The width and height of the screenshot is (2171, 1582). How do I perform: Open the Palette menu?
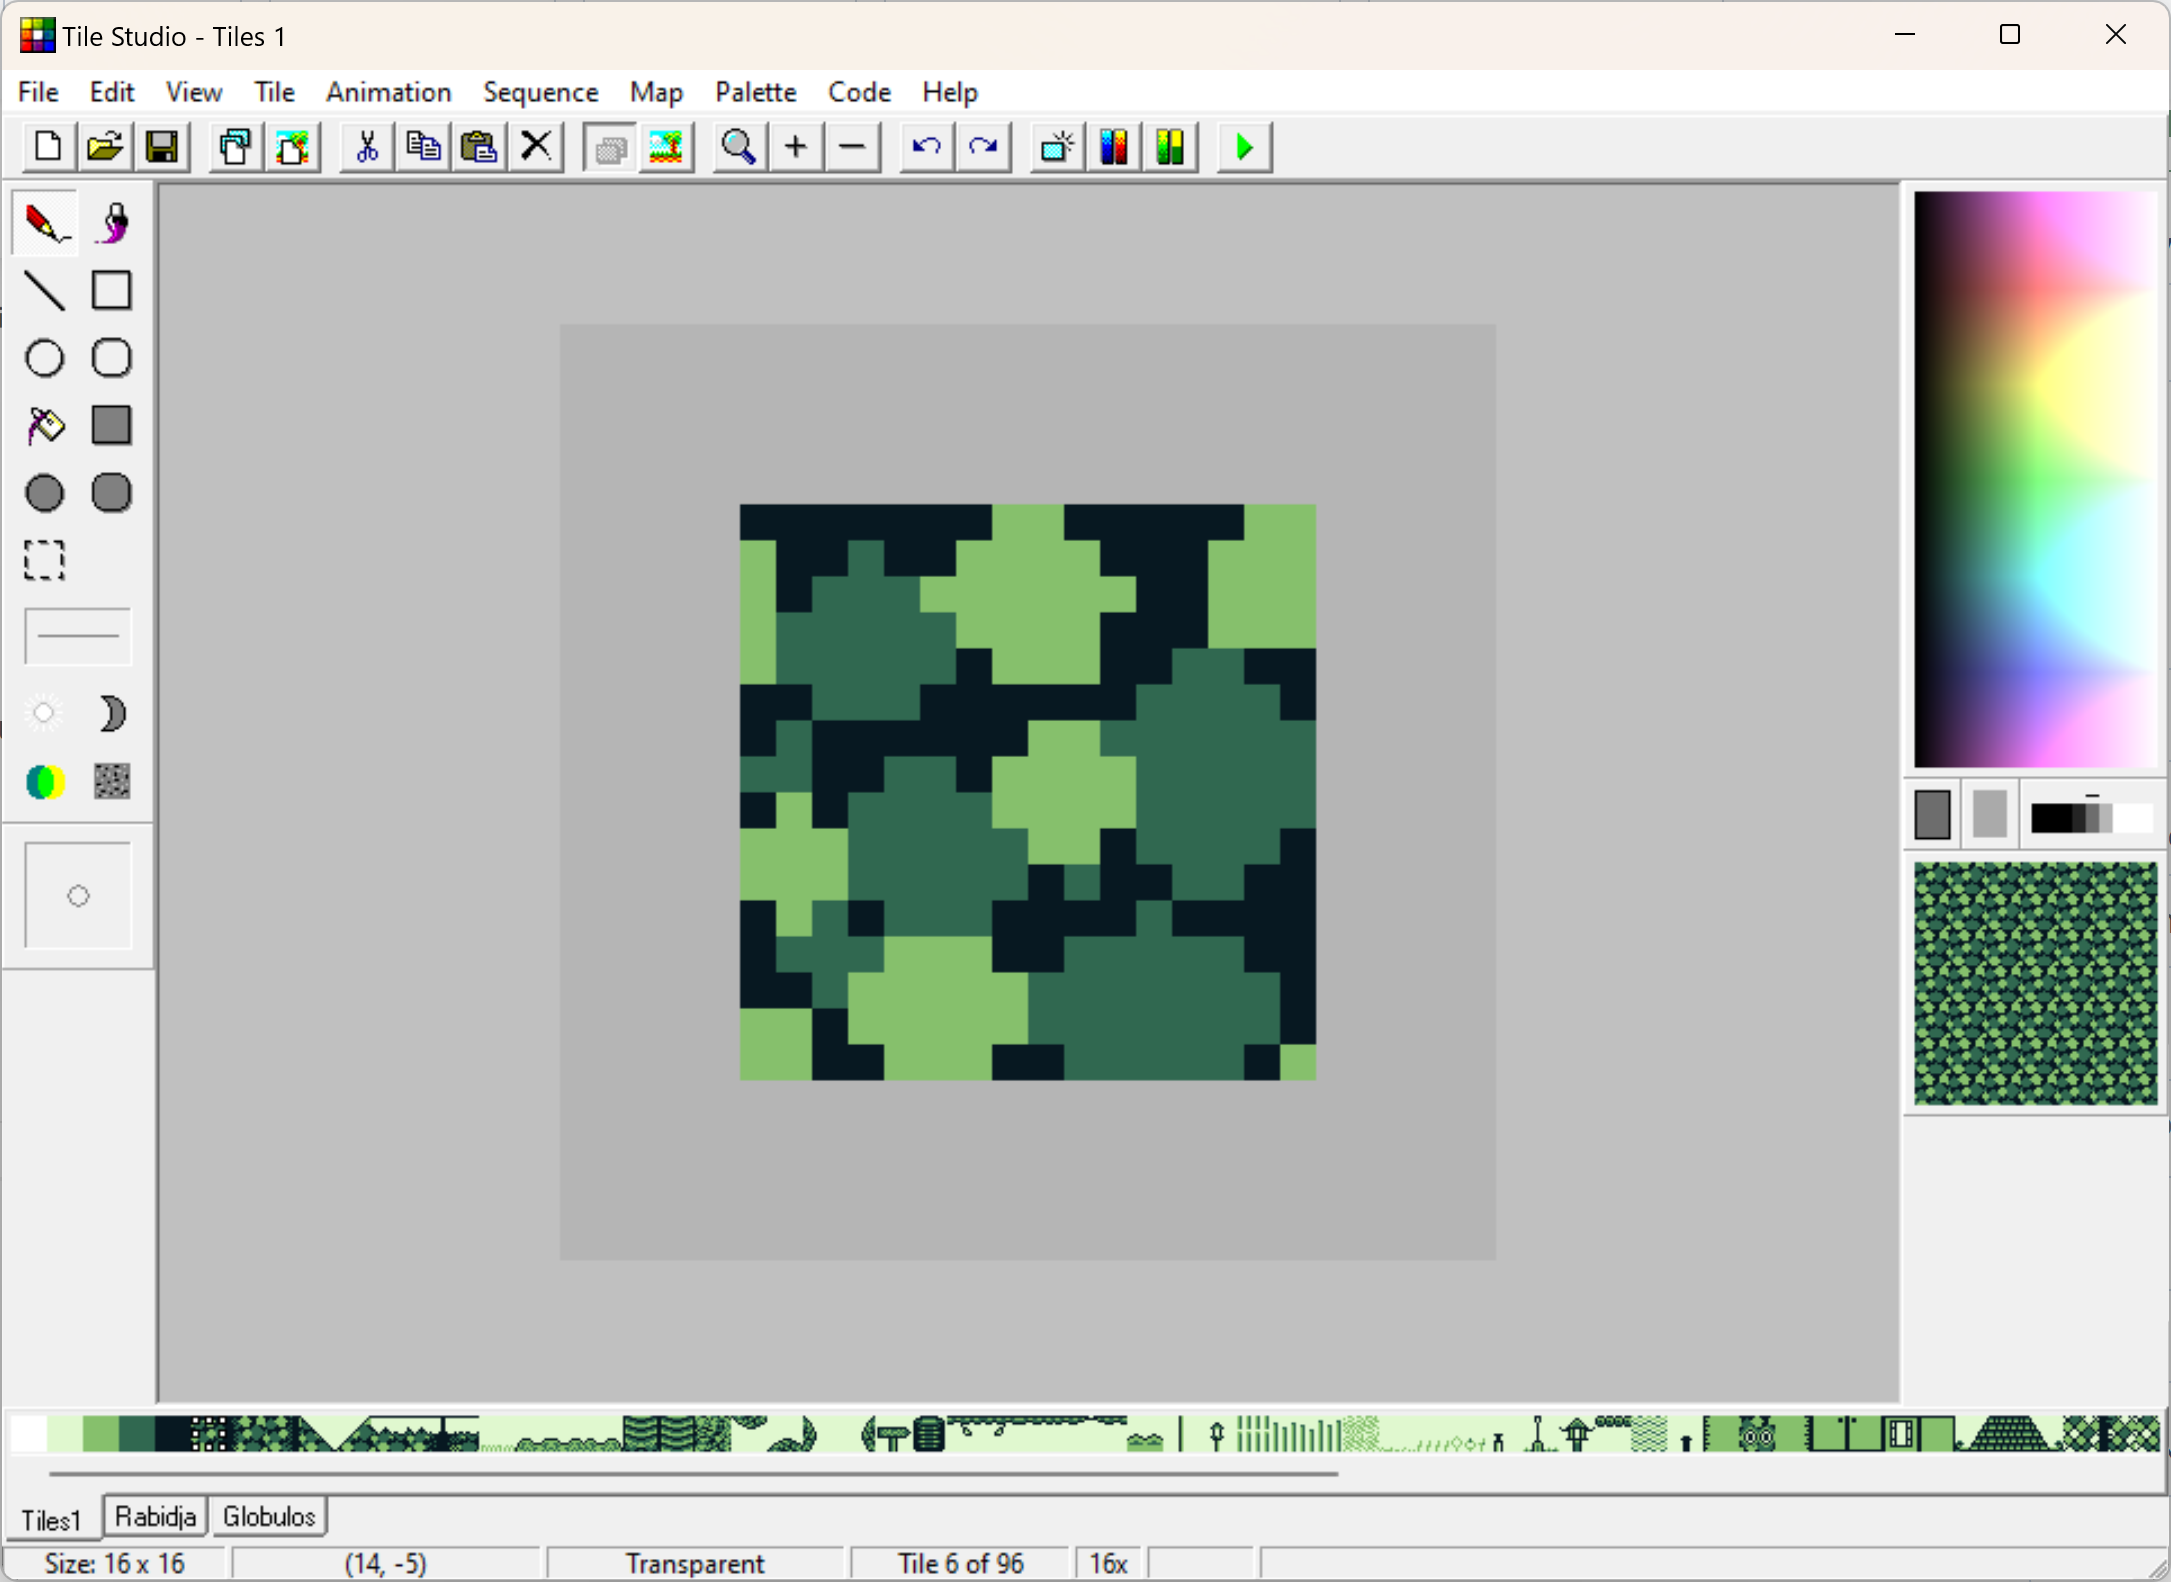755,92
